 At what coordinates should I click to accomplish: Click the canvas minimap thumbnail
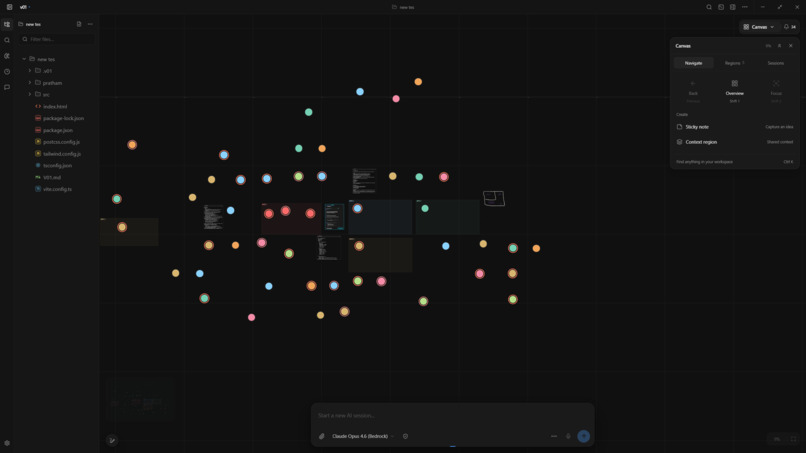click(x=140, y=400)
